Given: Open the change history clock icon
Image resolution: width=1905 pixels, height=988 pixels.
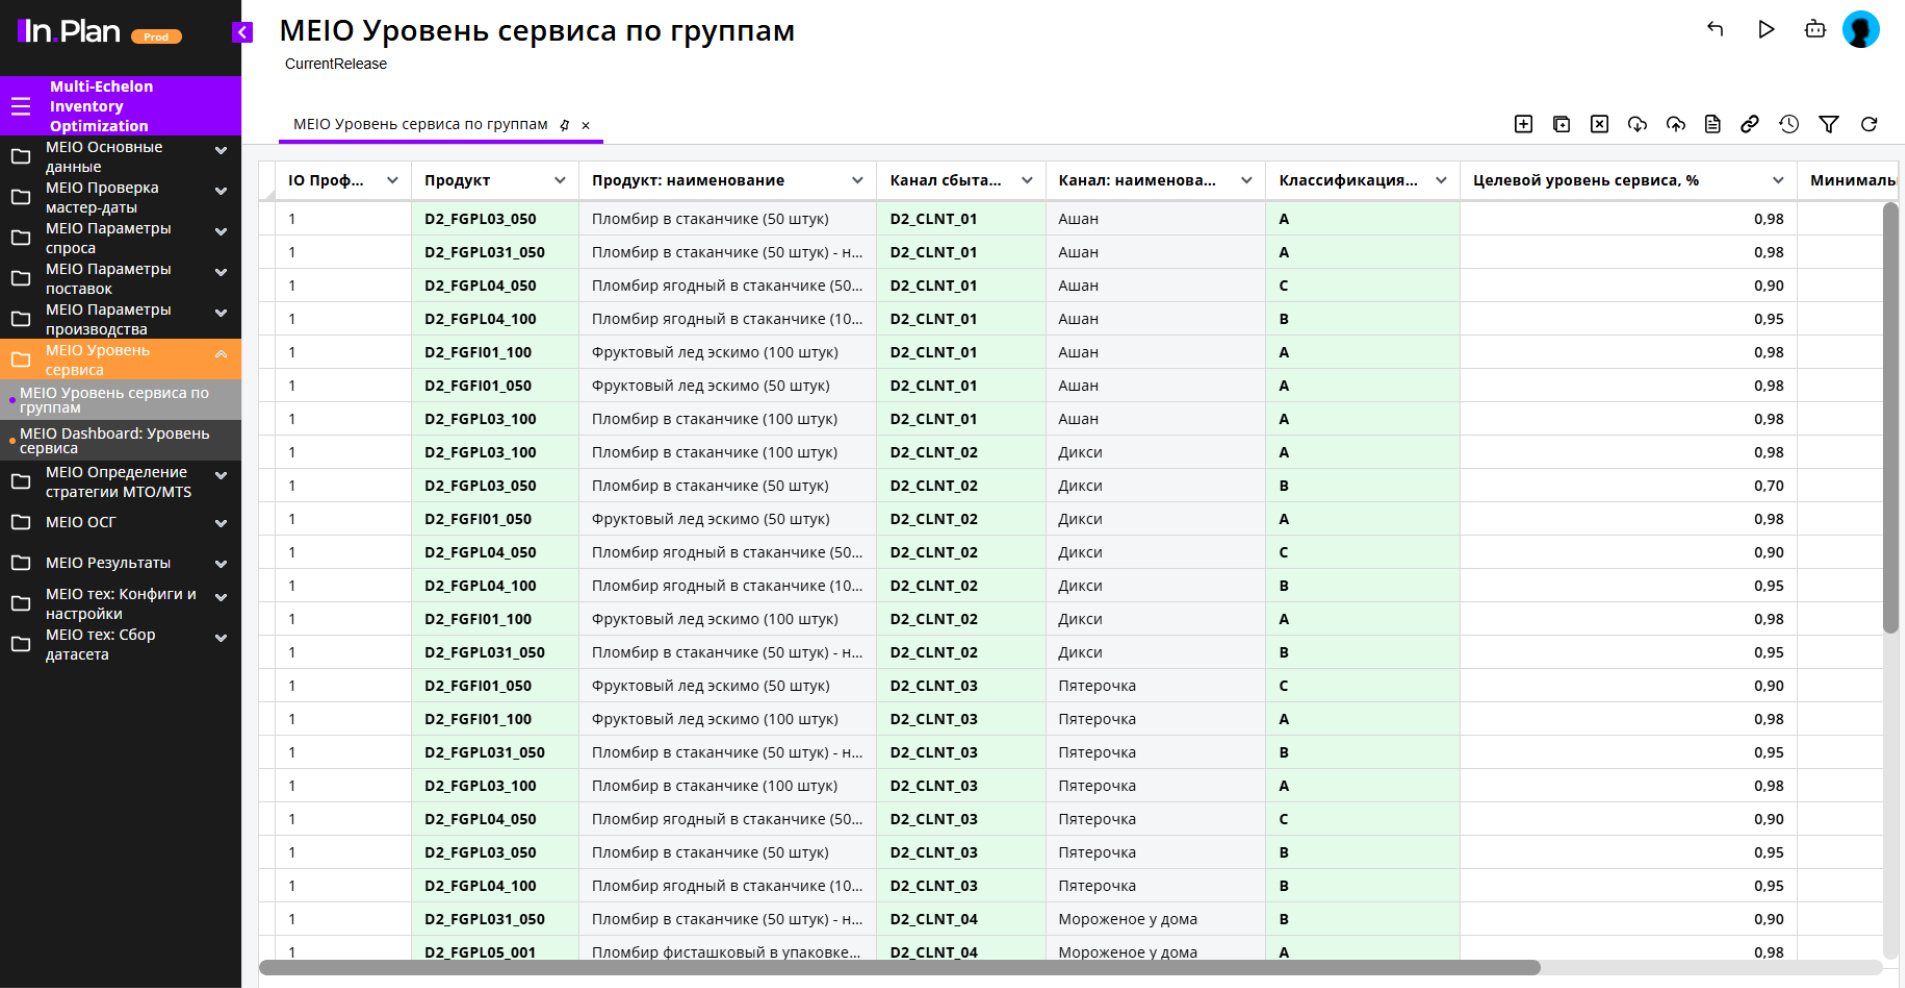Looking at the screenshot, I should (1789, 124).
